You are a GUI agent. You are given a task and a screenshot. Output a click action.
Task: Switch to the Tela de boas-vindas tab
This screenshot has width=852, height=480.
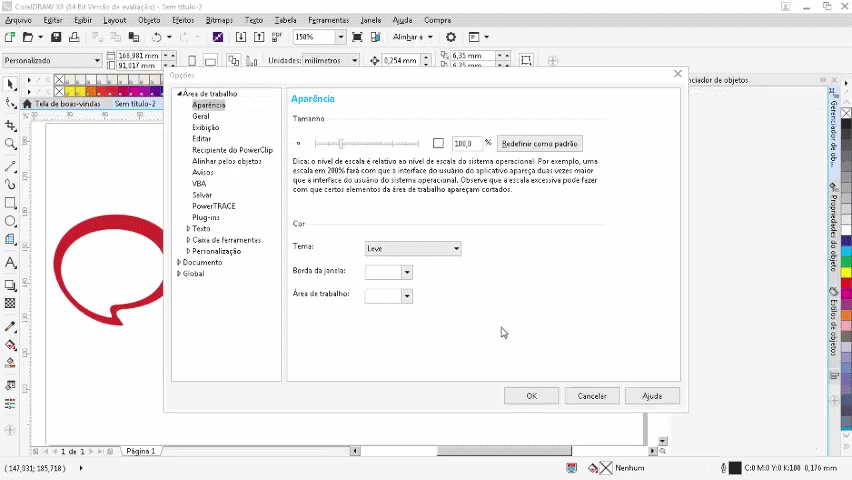(x=68, y=104)
